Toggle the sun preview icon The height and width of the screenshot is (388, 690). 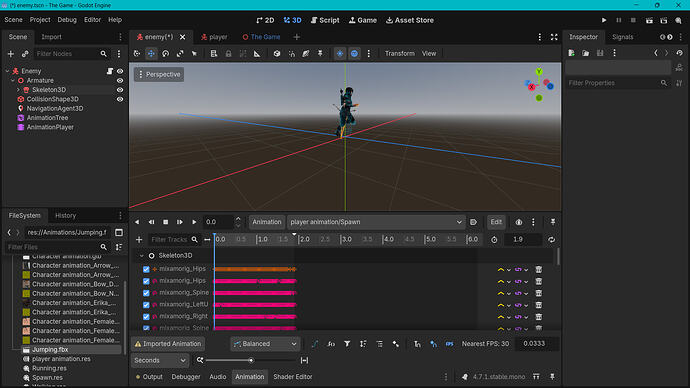tap(340, 54)
